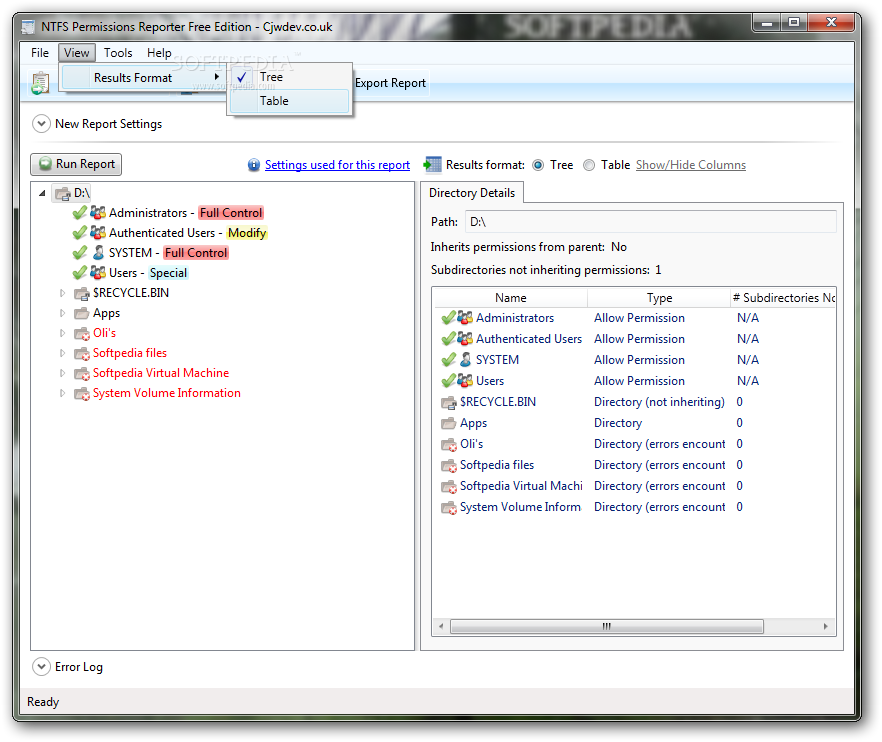Click Softpedia Virtual Machine folder icon in tree
The height and width of the screenshot is (742, 882).
pos(82,373)
